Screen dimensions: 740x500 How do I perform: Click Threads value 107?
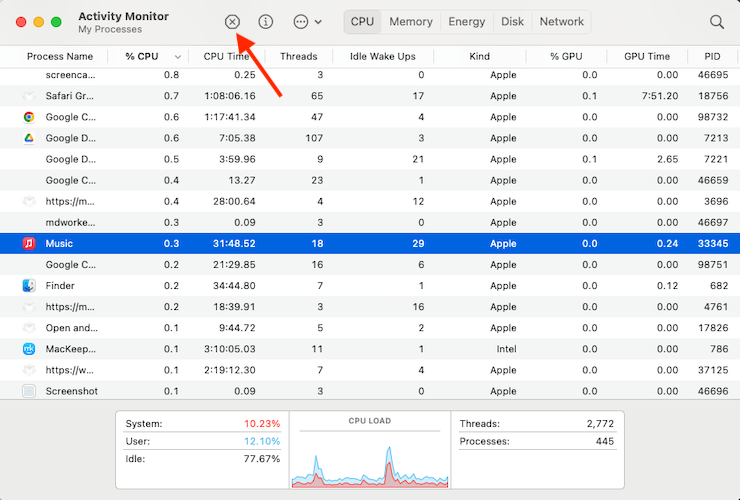(314, 138)
